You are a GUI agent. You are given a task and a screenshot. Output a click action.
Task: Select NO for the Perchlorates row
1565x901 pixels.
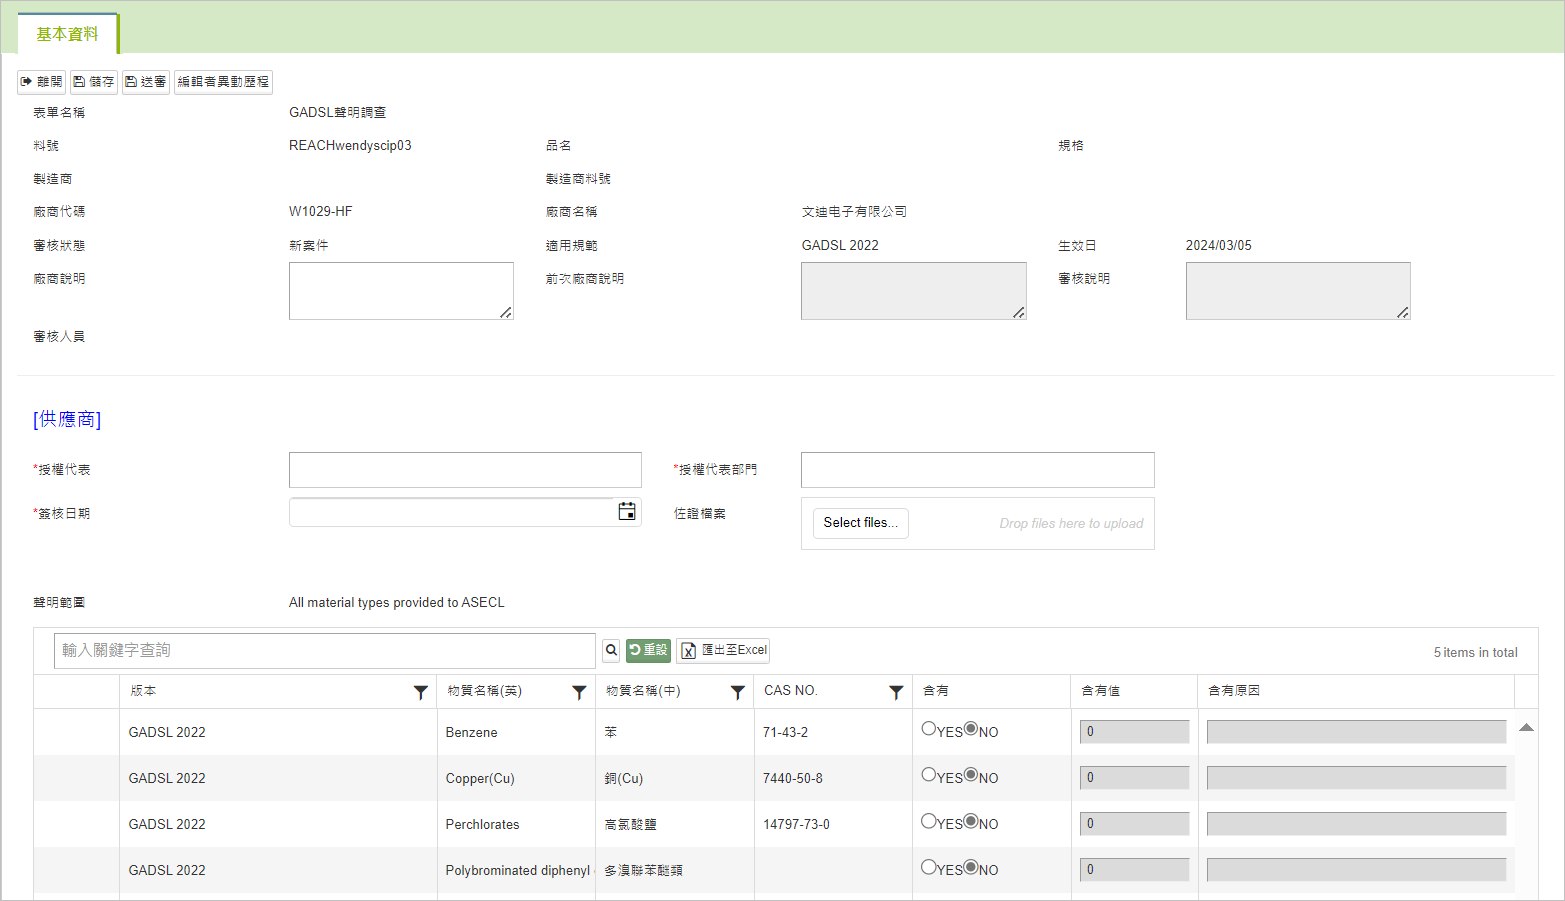[x=971, y=821]
